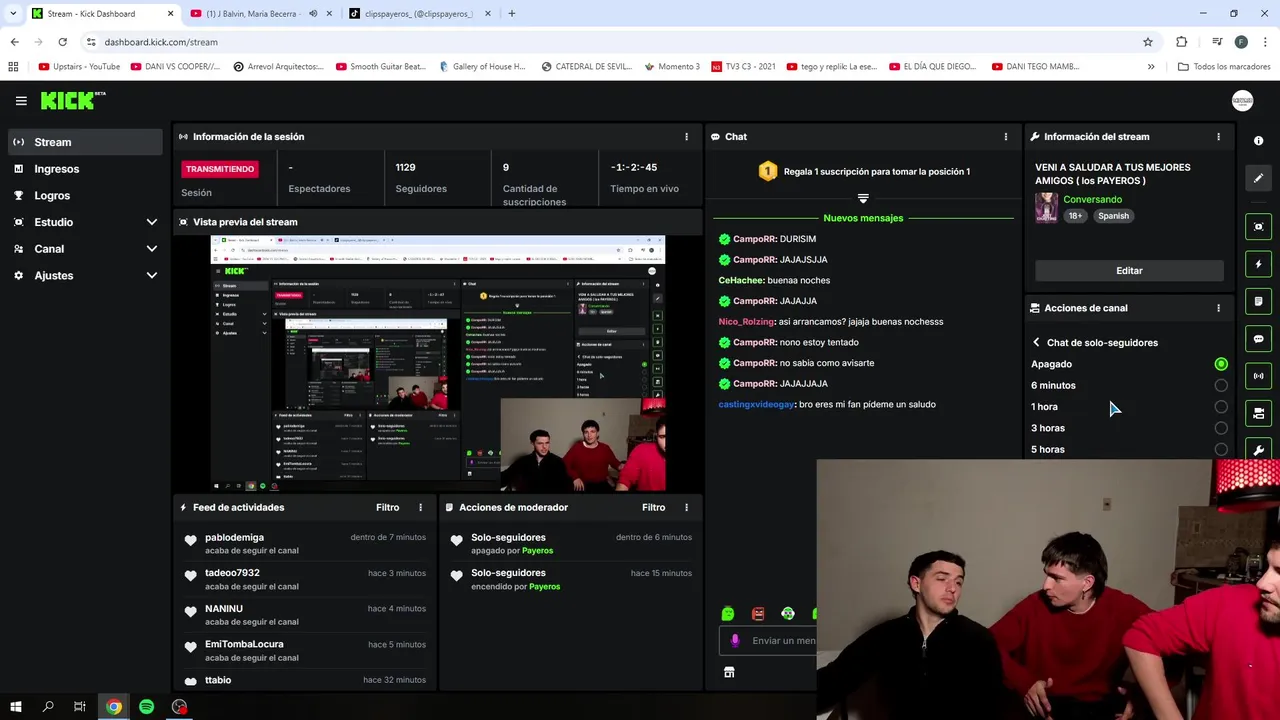Image resolution: width=1280 pixels, height=720 pixels.
Task: Select 6 minutos radio option
Action: coord(1221,385)
